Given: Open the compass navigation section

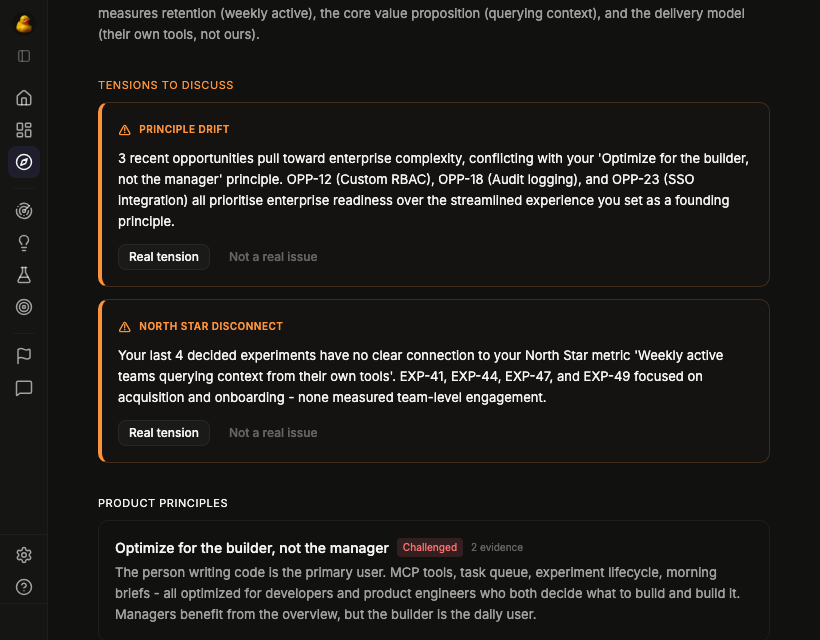Looking at the screenshot, I should [23, 162].
